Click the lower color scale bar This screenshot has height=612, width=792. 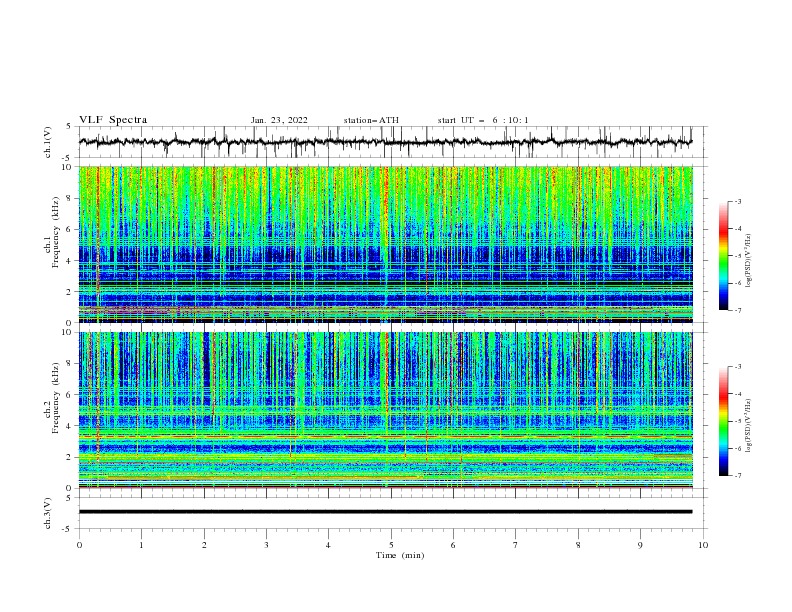tap(723, 421)
